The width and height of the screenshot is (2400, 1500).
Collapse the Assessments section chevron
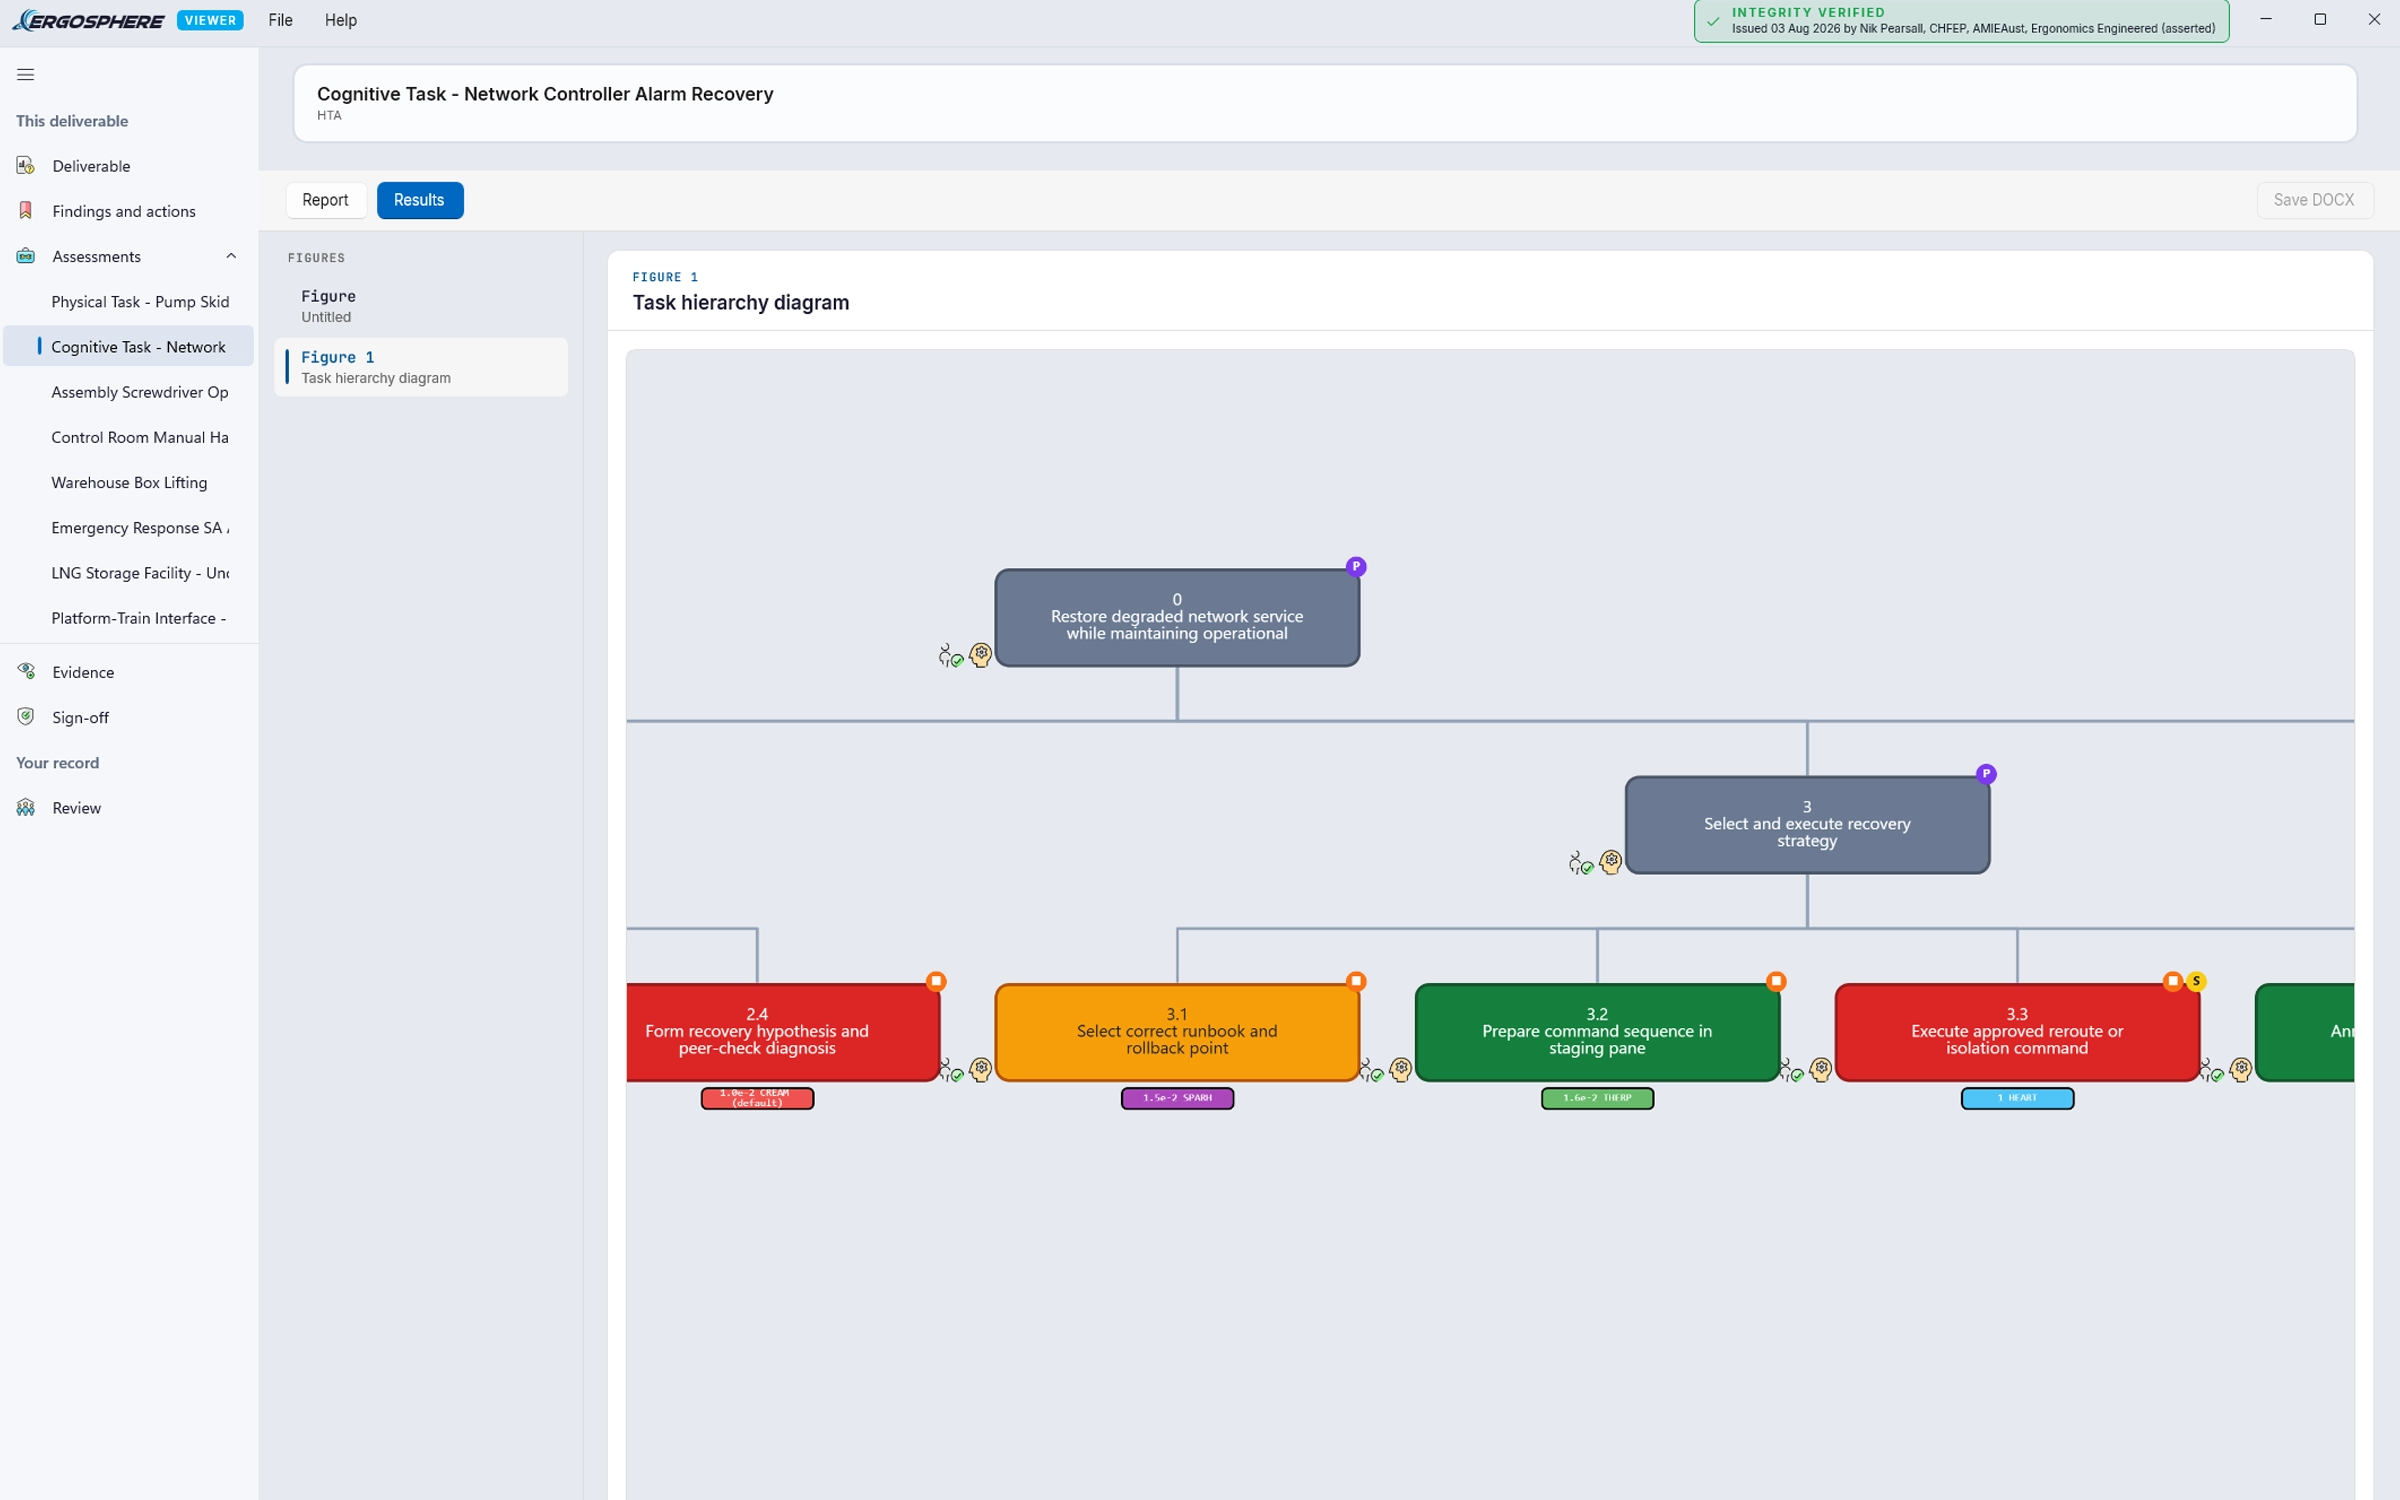(231, 256)
